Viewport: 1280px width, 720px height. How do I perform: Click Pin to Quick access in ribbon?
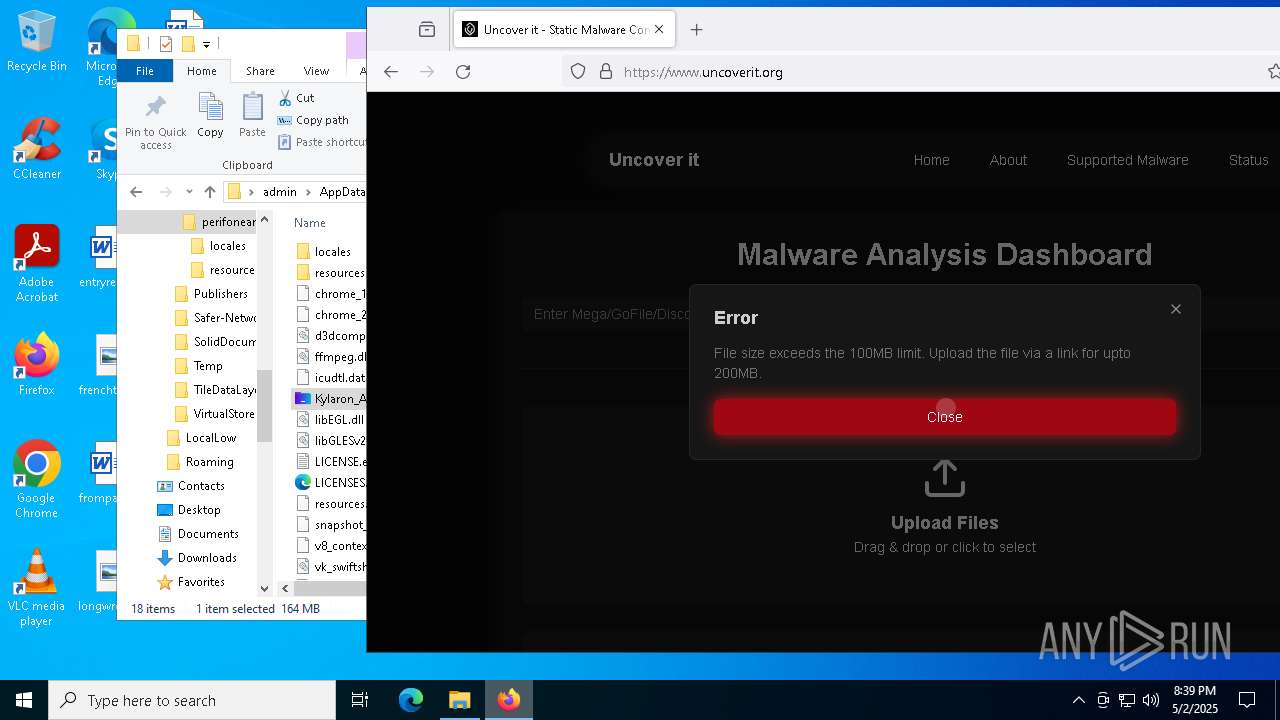(x=156, y=121)
